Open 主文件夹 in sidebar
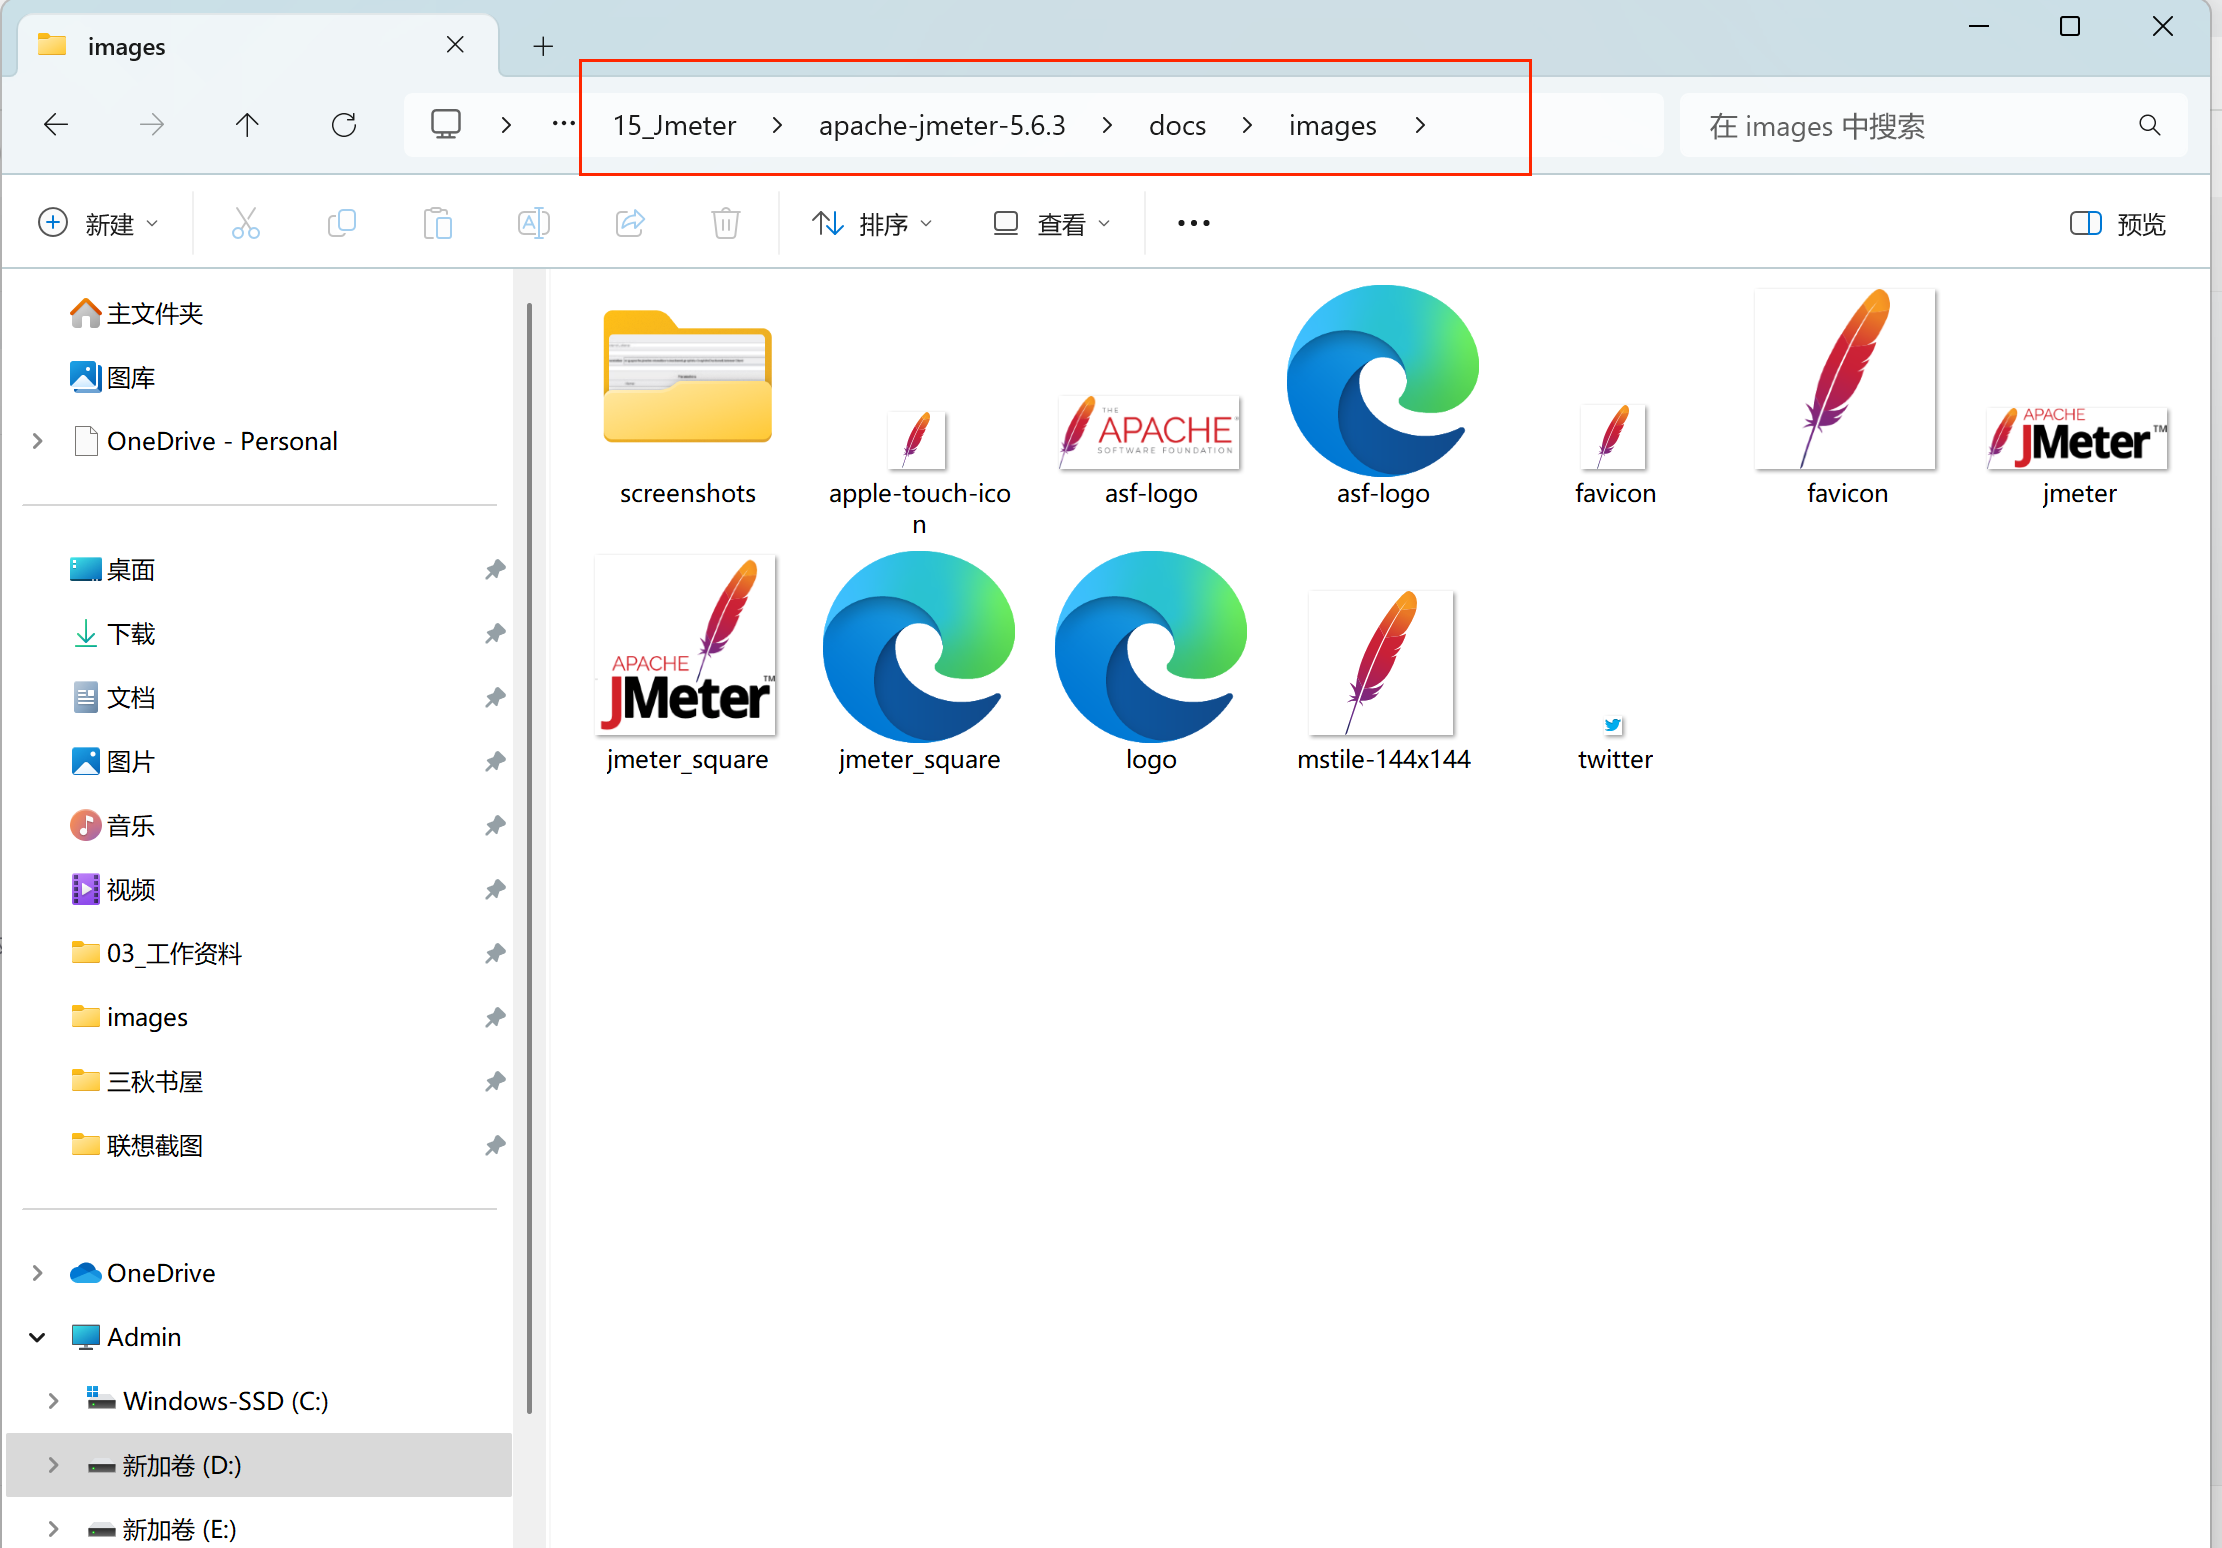 click(137, 314)
